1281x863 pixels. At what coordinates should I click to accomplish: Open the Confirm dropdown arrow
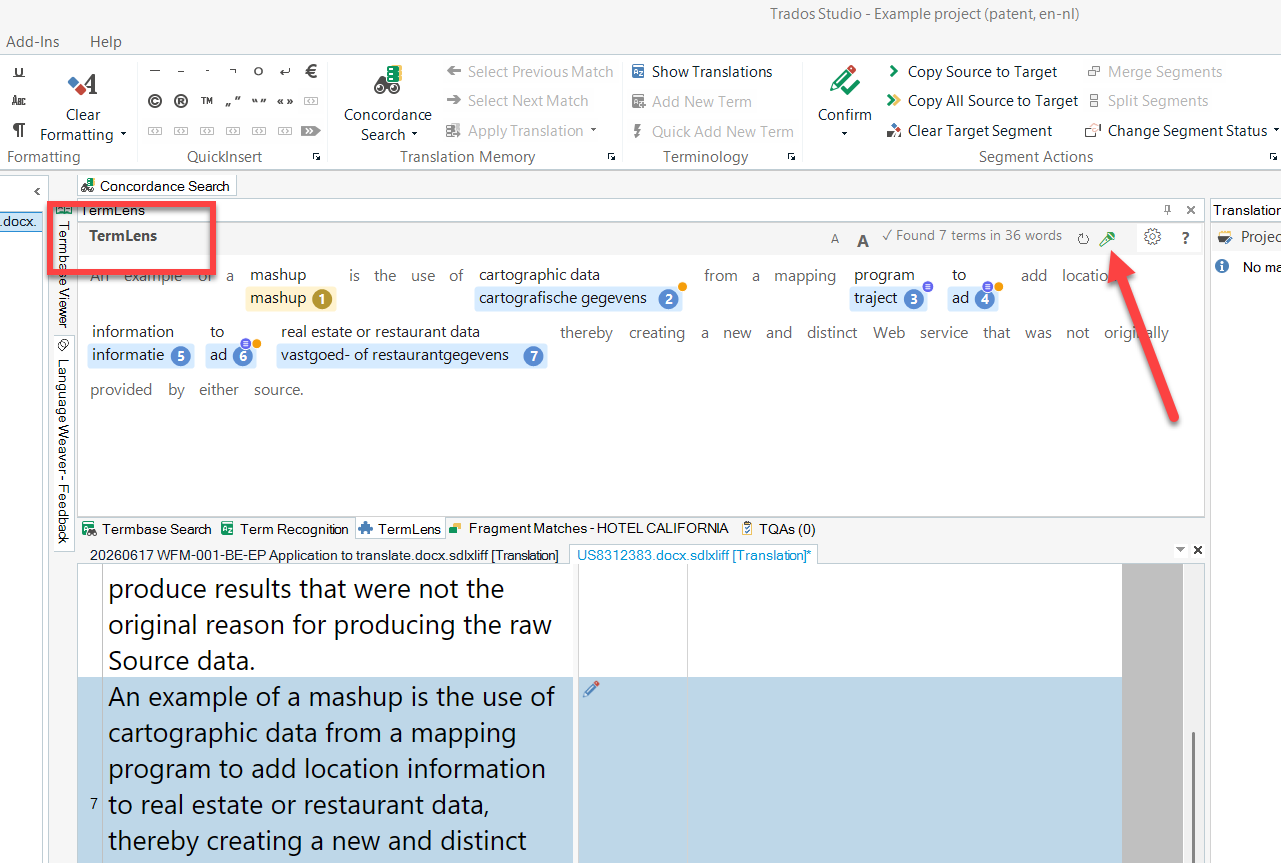pyautogui.click(x=845, y=134)
